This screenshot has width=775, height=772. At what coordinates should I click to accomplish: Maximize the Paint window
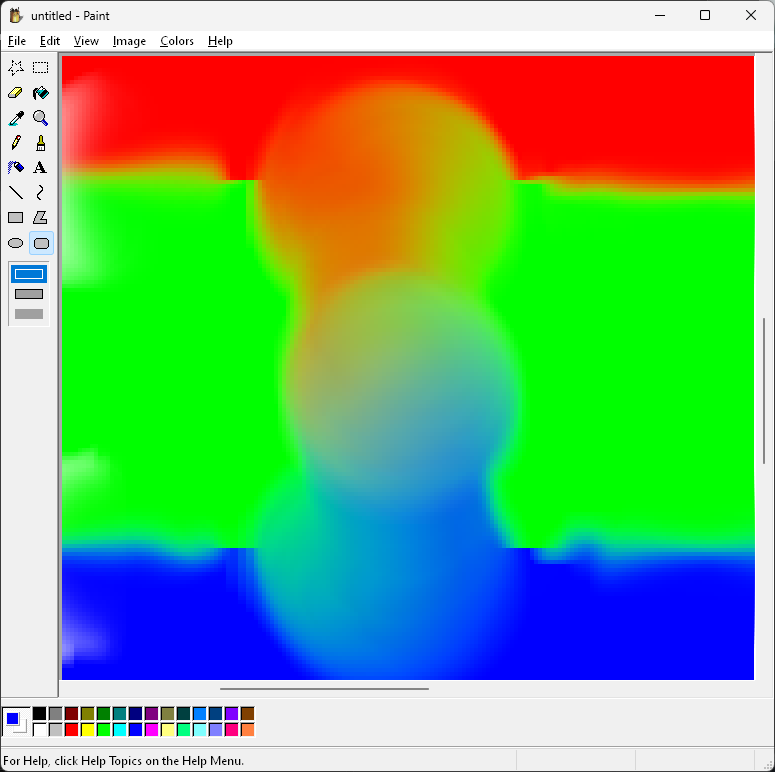[x=705, y=15]
